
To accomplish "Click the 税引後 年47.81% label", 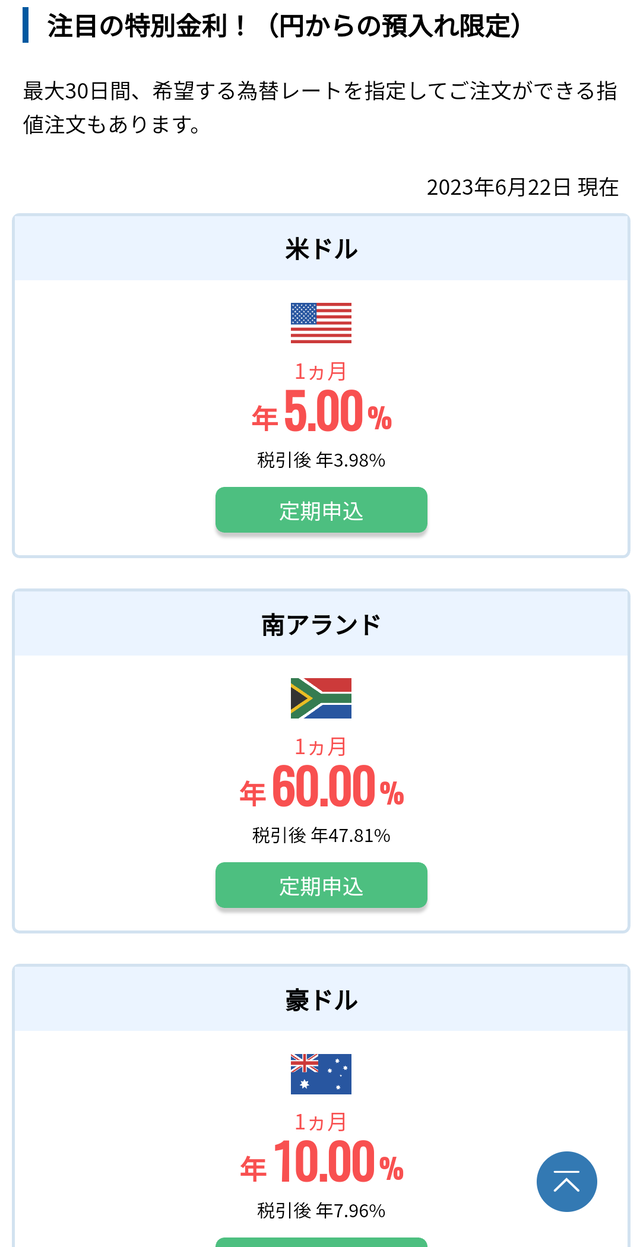I will coord(321,835).
